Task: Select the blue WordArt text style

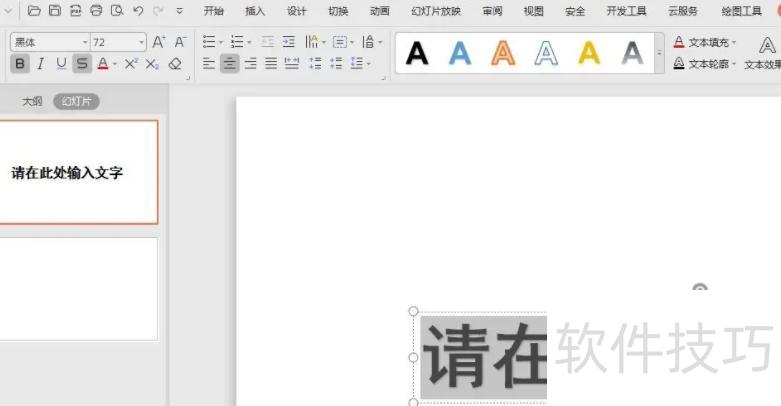Action: (460, 53)
